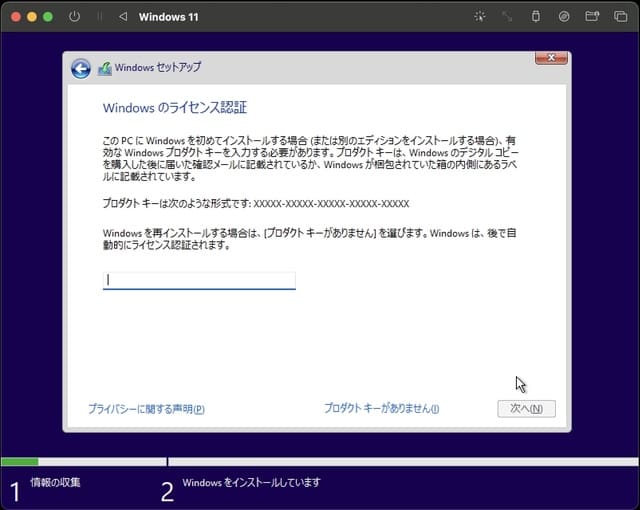
Task: Click the back triangle icon beside Windows 11
Action: coord(123,17)
